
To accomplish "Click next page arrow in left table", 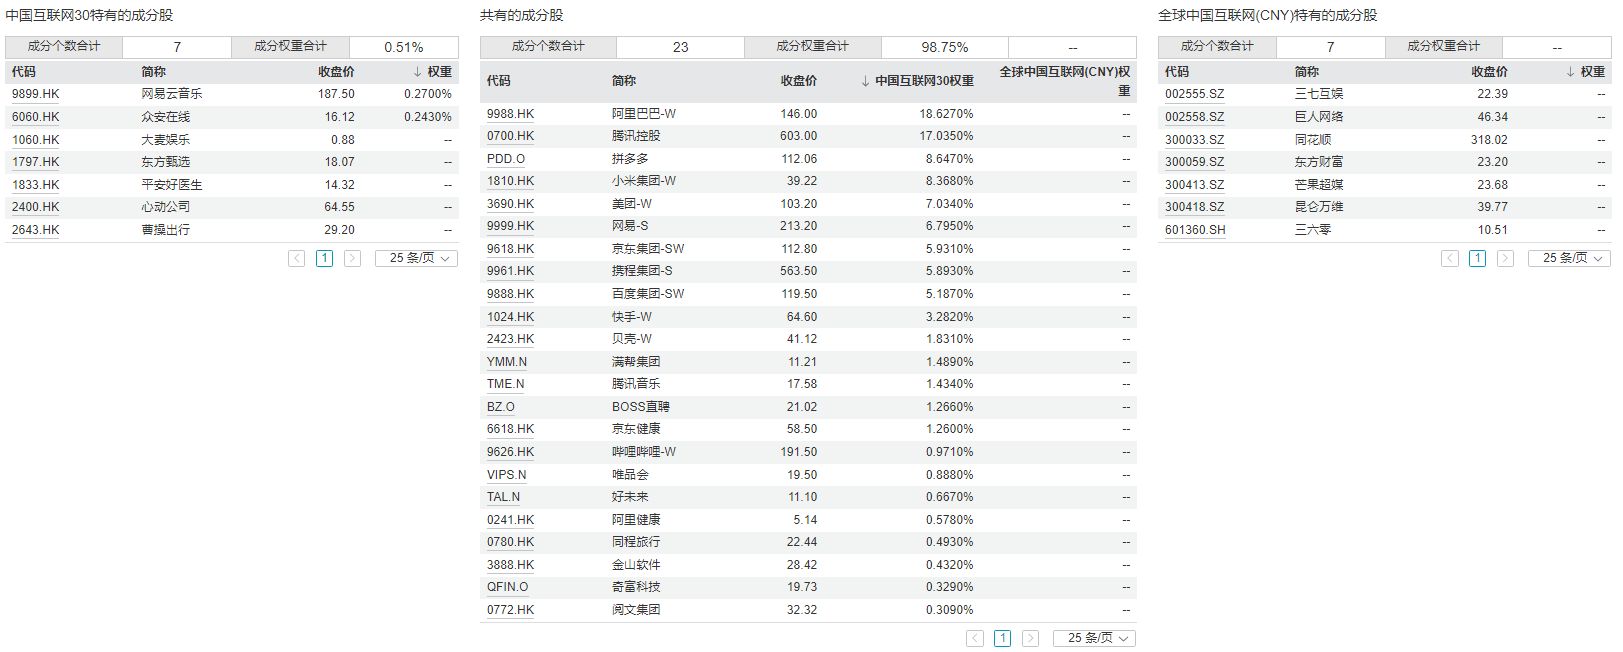I will 352,258.
